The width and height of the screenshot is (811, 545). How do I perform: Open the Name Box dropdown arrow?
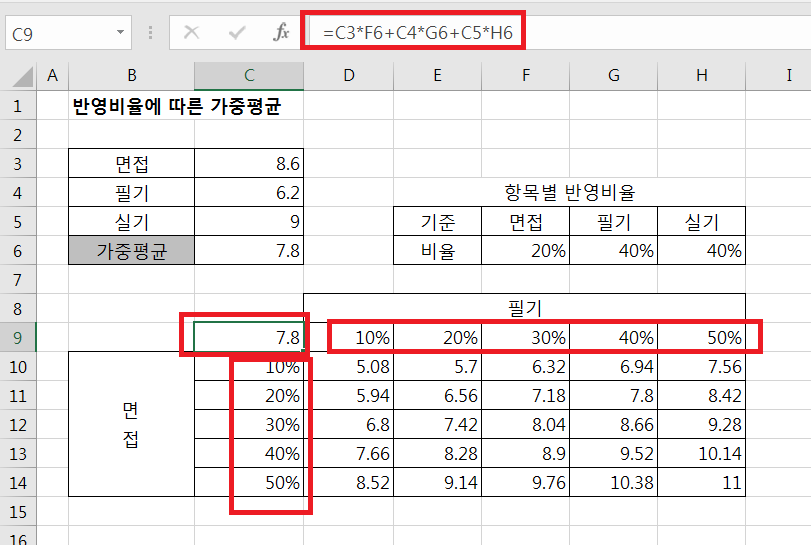(121, 33)
